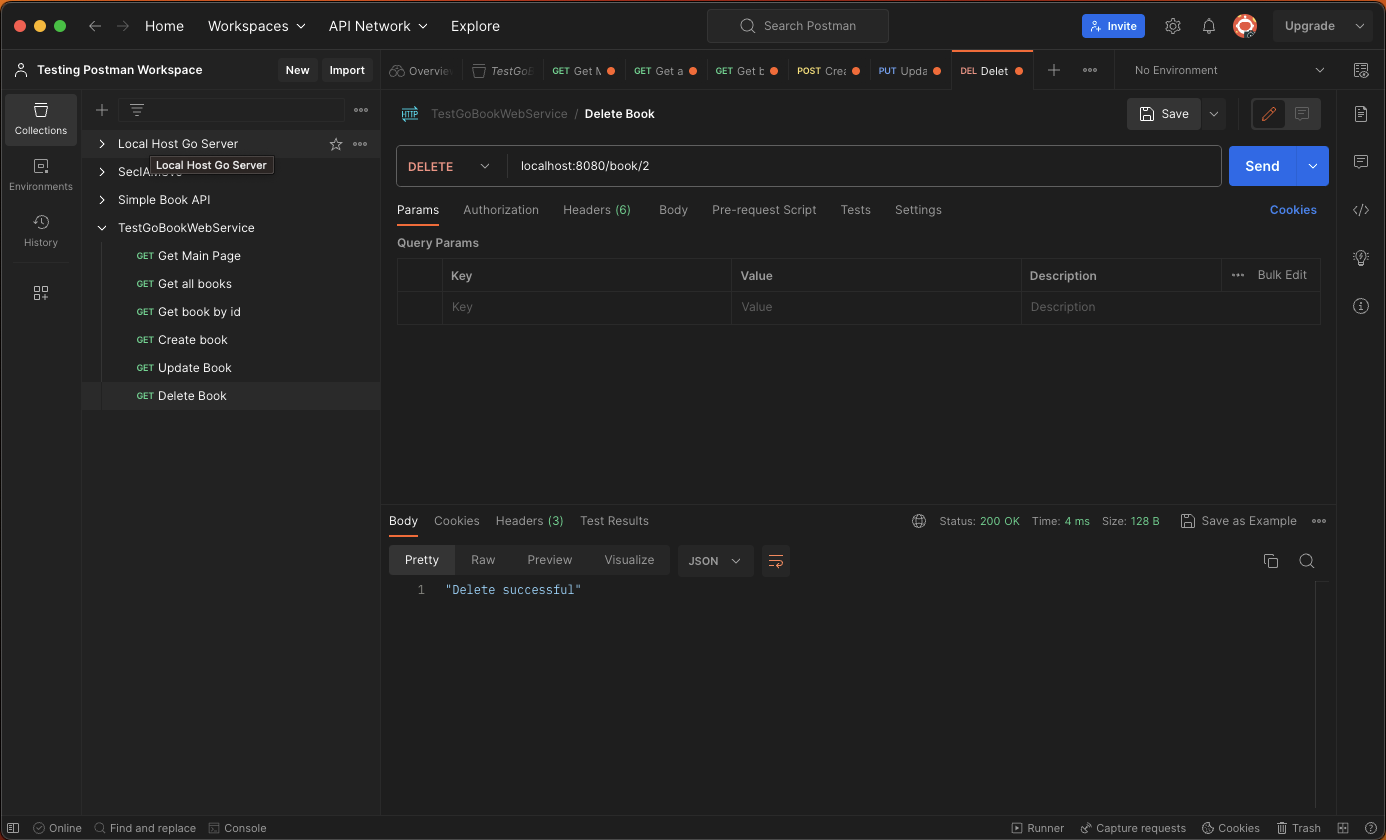Viewport: 1386px width, 840px height.
Task: Click the navigate forward arrow
Action: pos(123,26)
